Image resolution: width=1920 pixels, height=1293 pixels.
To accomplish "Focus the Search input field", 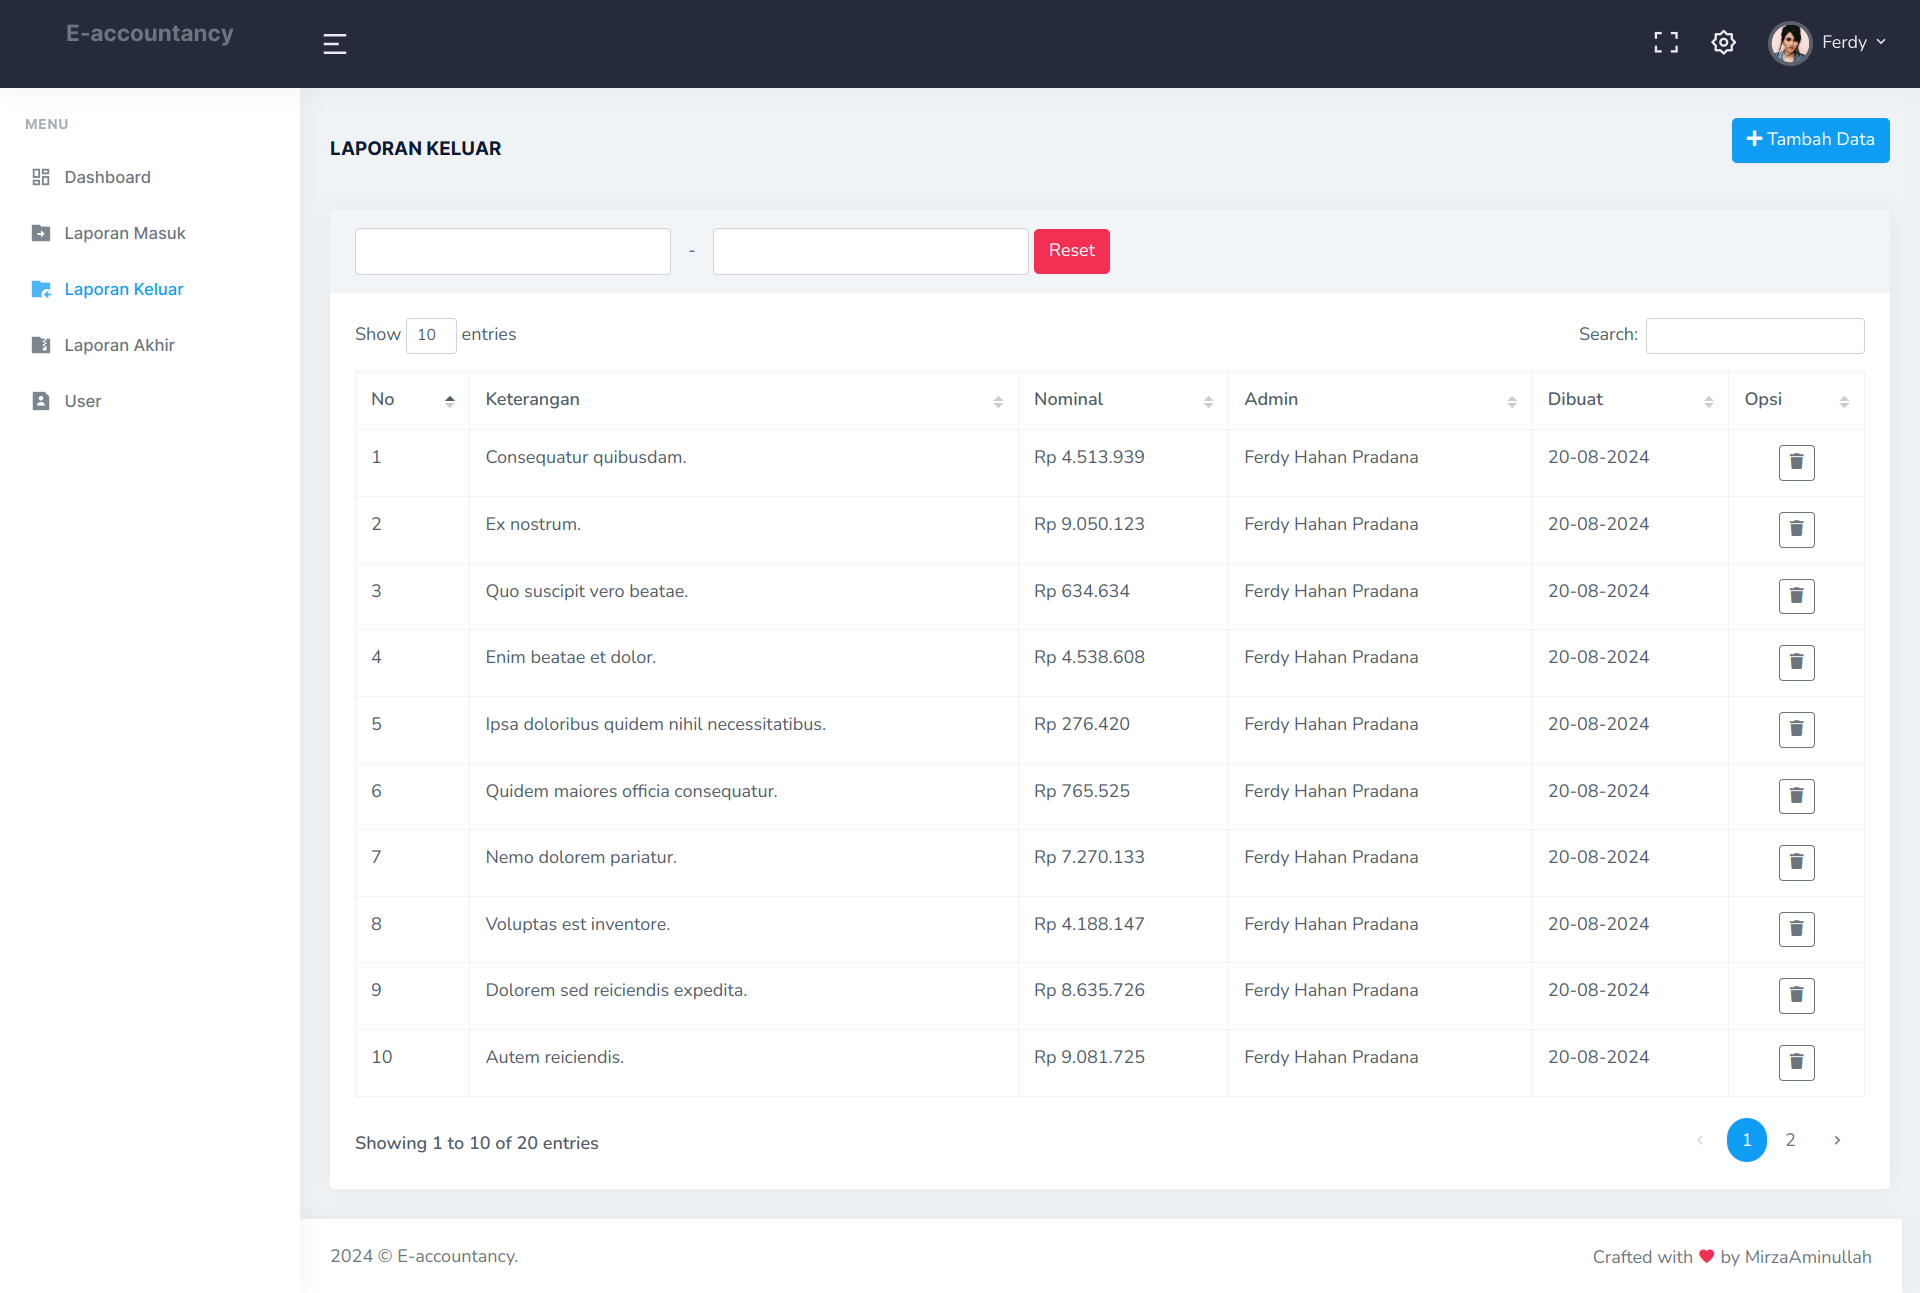I will pos(1754,336).
